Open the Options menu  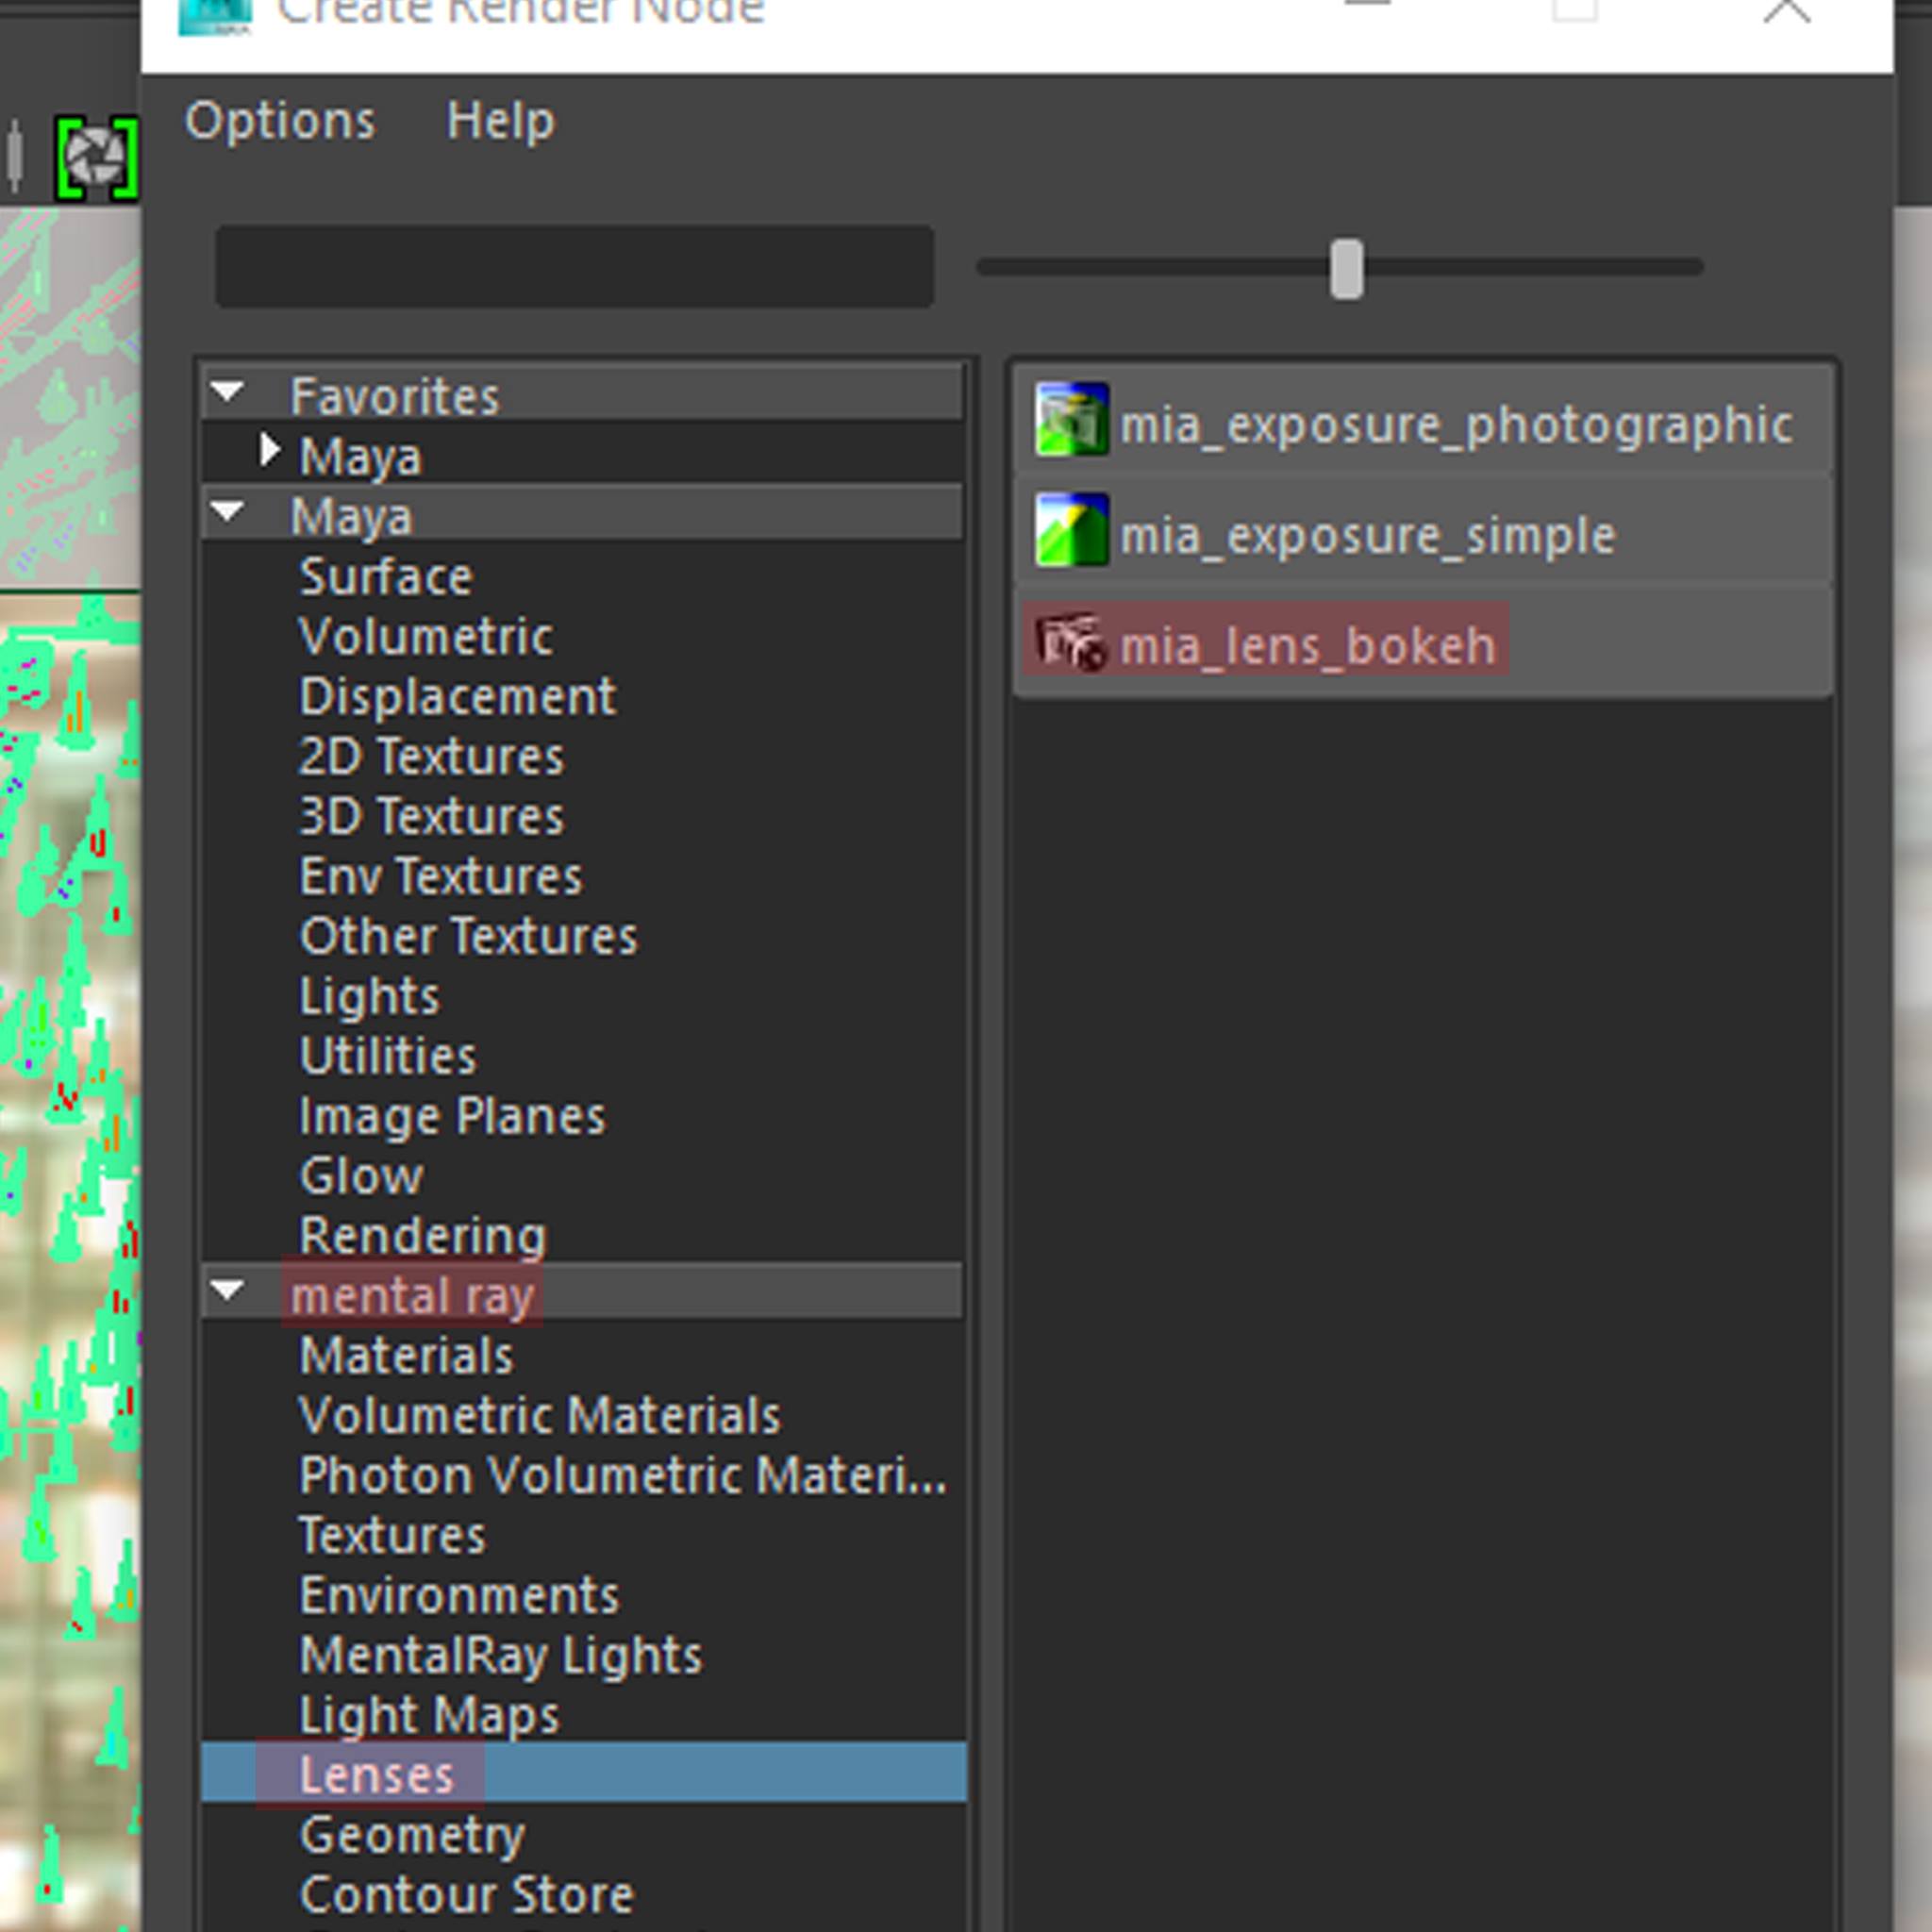pos(280,121)
